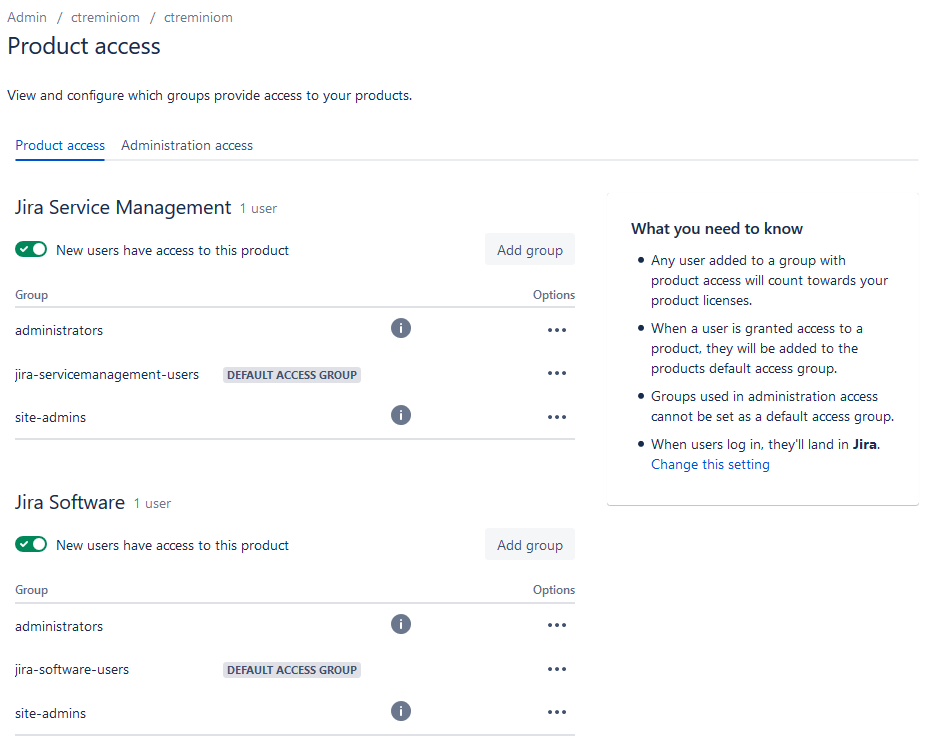Click the Jira Service Management heading
Screen dimensions: 932x748
coord(123,208)
